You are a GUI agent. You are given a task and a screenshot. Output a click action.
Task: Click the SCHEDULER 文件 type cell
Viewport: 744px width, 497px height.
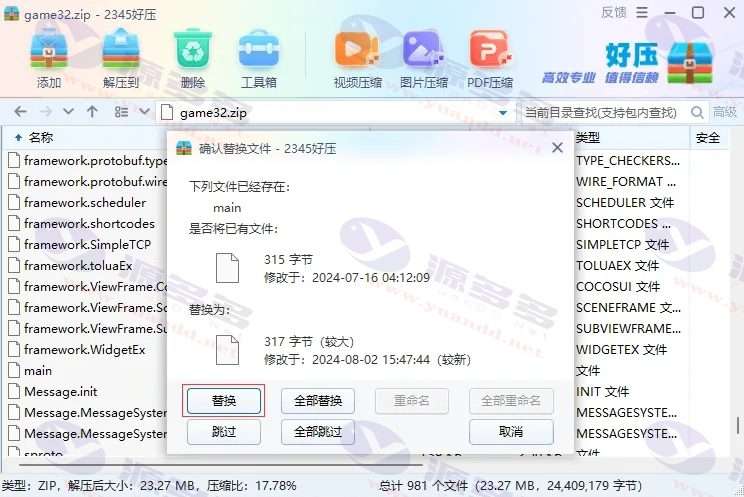pos(625,203)
